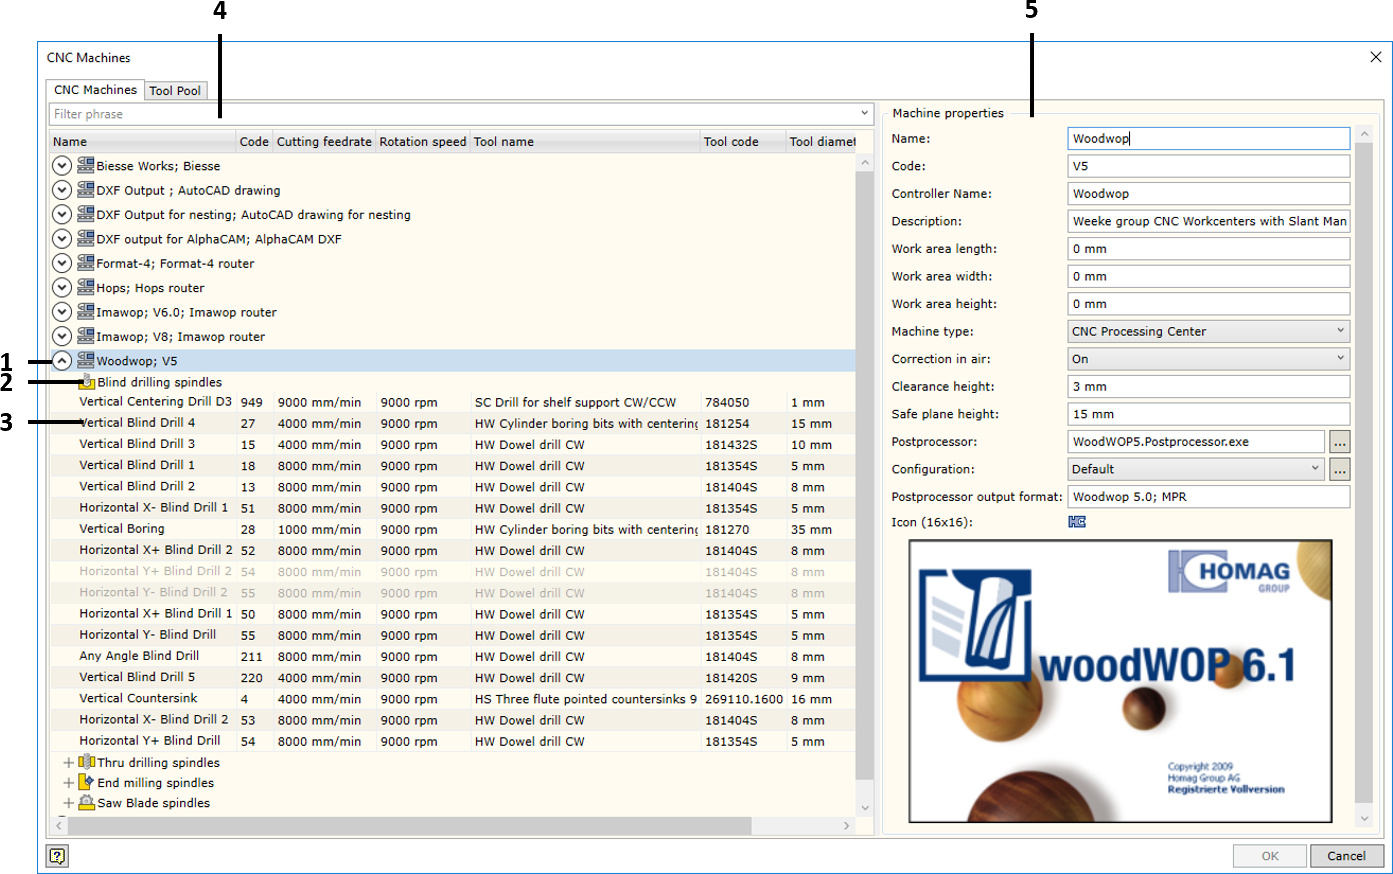The height and width of the screenshot is (874, 1393).
Task: Click the Saw Blade spindles icon
Action: [87, 802]
